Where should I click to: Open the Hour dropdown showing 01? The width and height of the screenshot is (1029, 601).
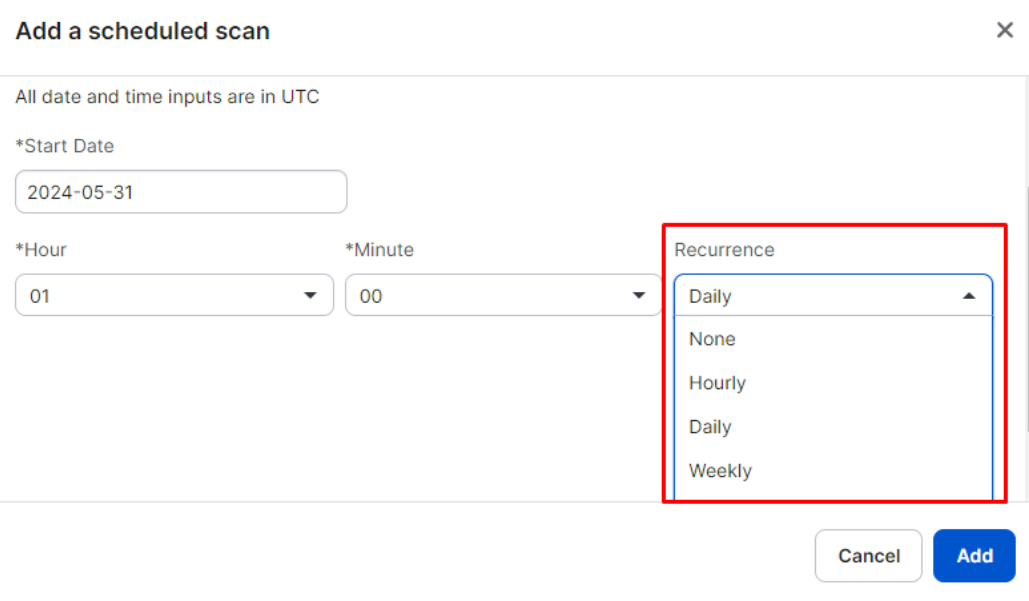pyautogui.click(x=160, y=296)
